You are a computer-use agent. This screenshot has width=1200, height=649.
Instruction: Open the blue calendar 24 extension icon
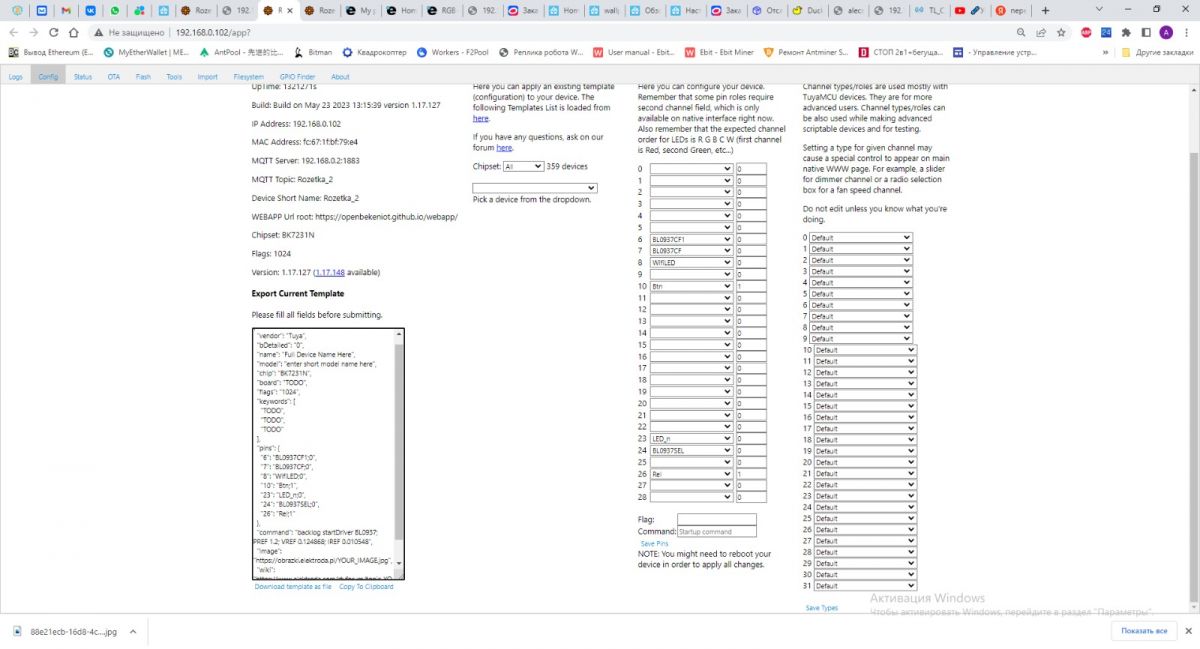[x=1106, y=32]
